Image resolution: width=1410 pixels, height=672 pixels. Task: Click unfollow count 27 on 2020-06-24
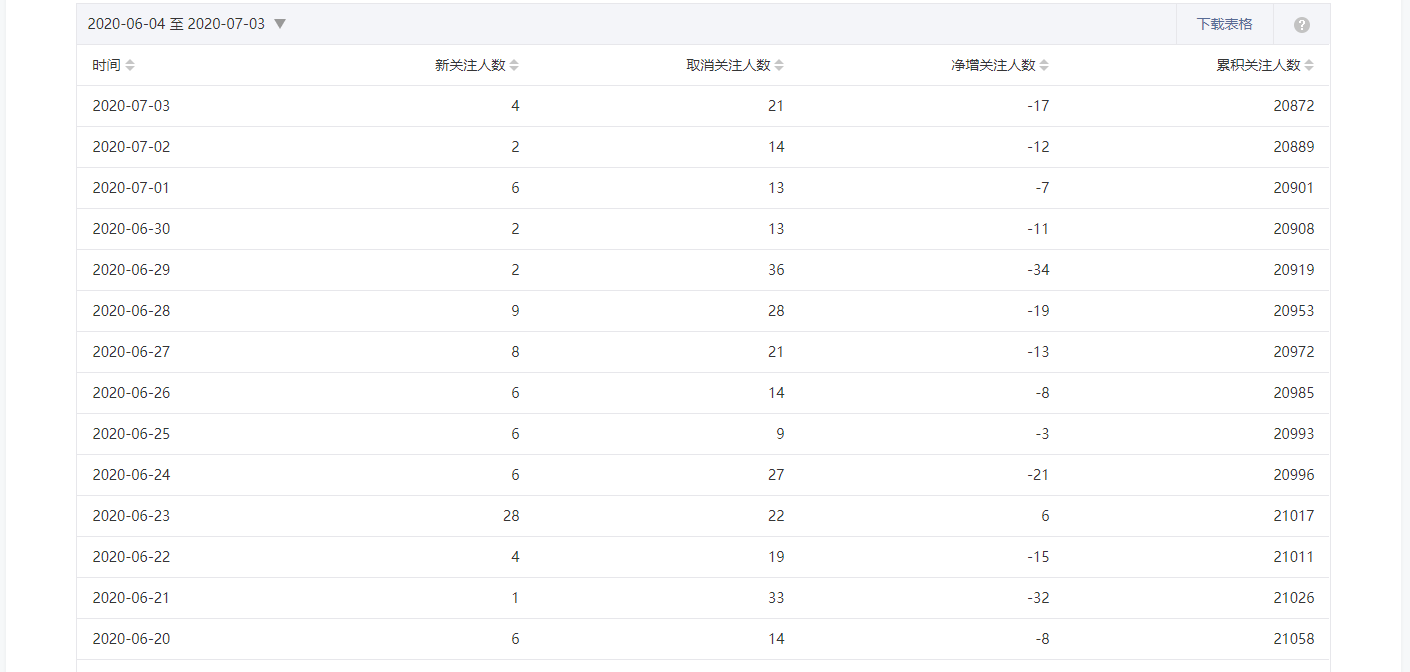pos(776,475)
